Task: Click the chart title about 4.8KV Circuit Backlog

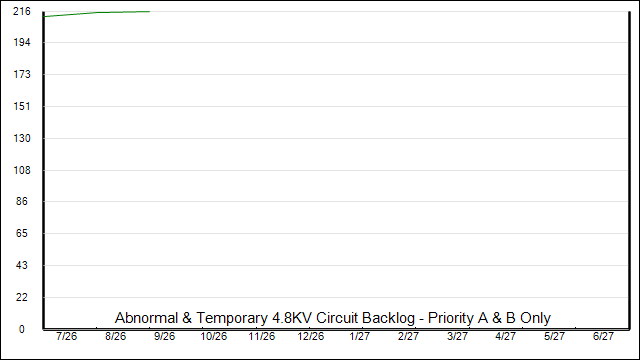Action: (333, 318)
